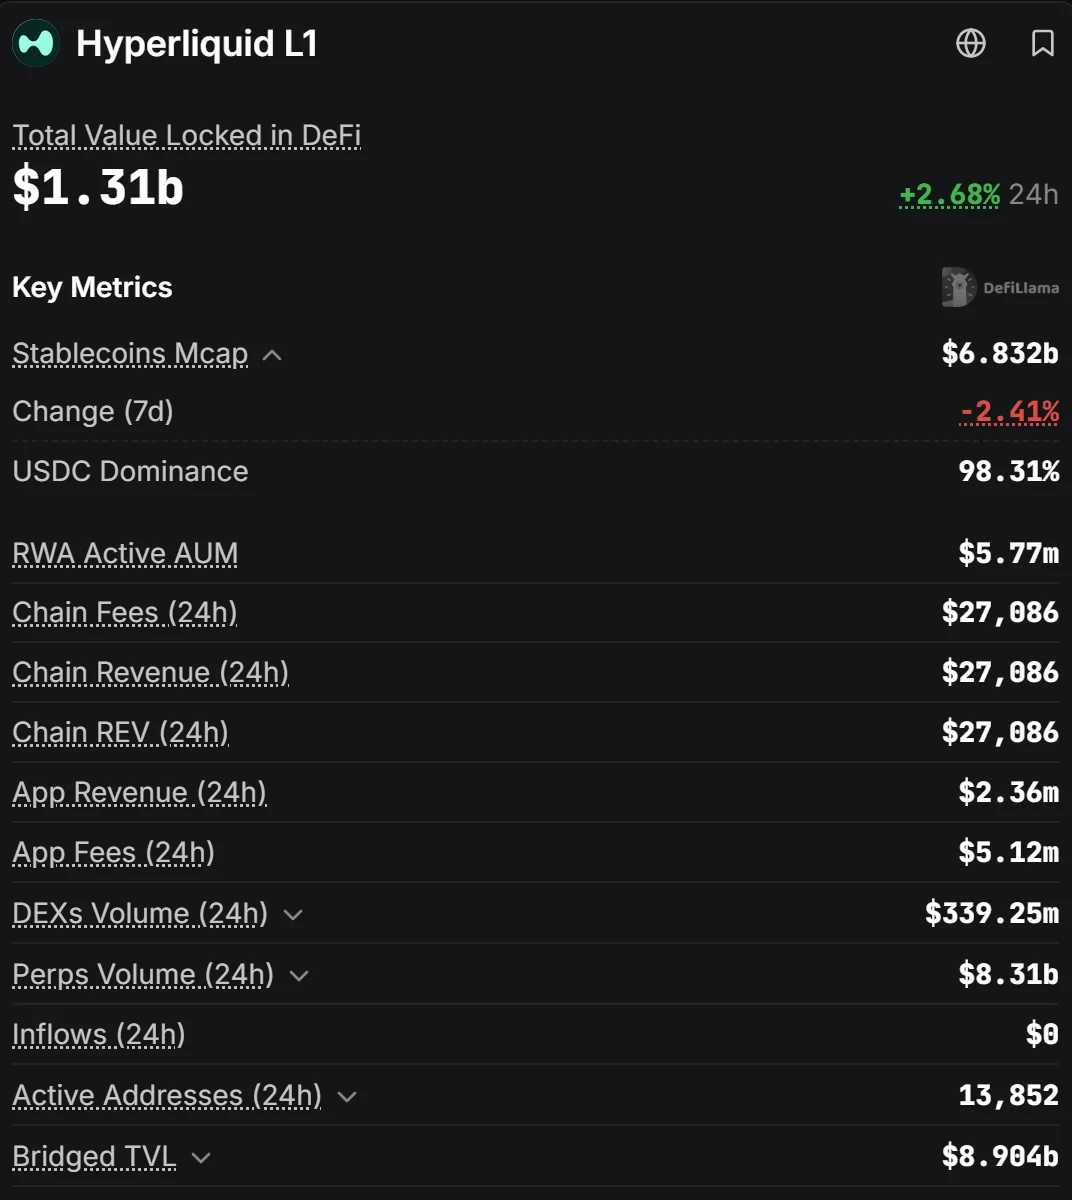Image resolution: width=1072 pixels, height=1200 pixels.
Task: Select the 98.31% USDC dominance value
Action: [1008, 471]
